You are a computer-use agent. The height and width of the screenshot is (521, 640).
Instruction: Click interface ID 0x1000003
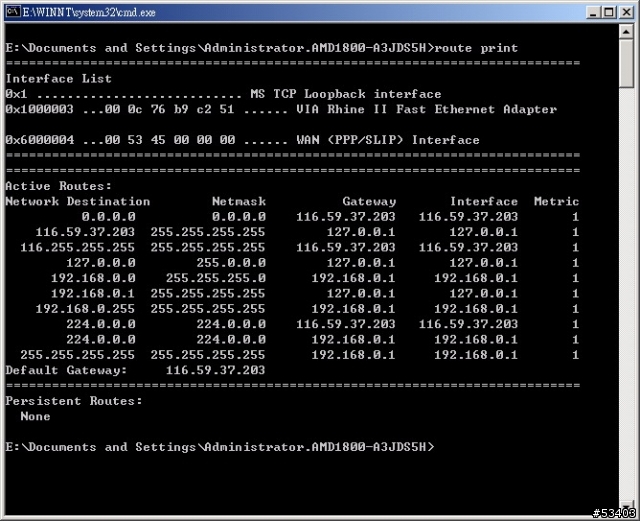coord(40,109)
